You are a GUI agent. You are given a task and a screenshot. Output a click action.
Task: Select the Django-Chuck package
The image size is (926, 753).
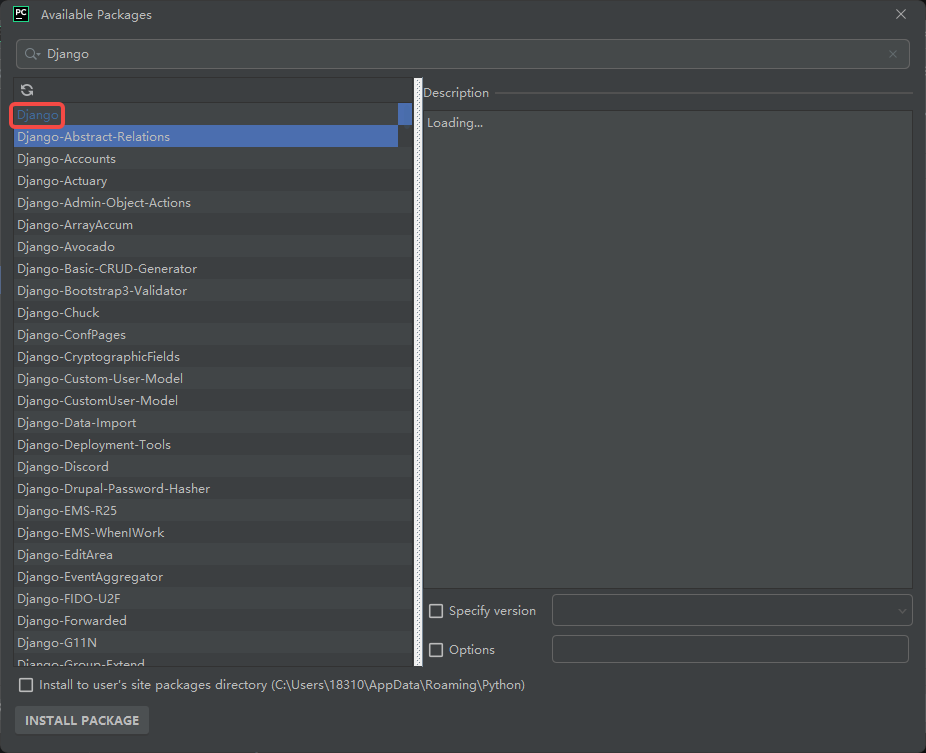point(213,312)
